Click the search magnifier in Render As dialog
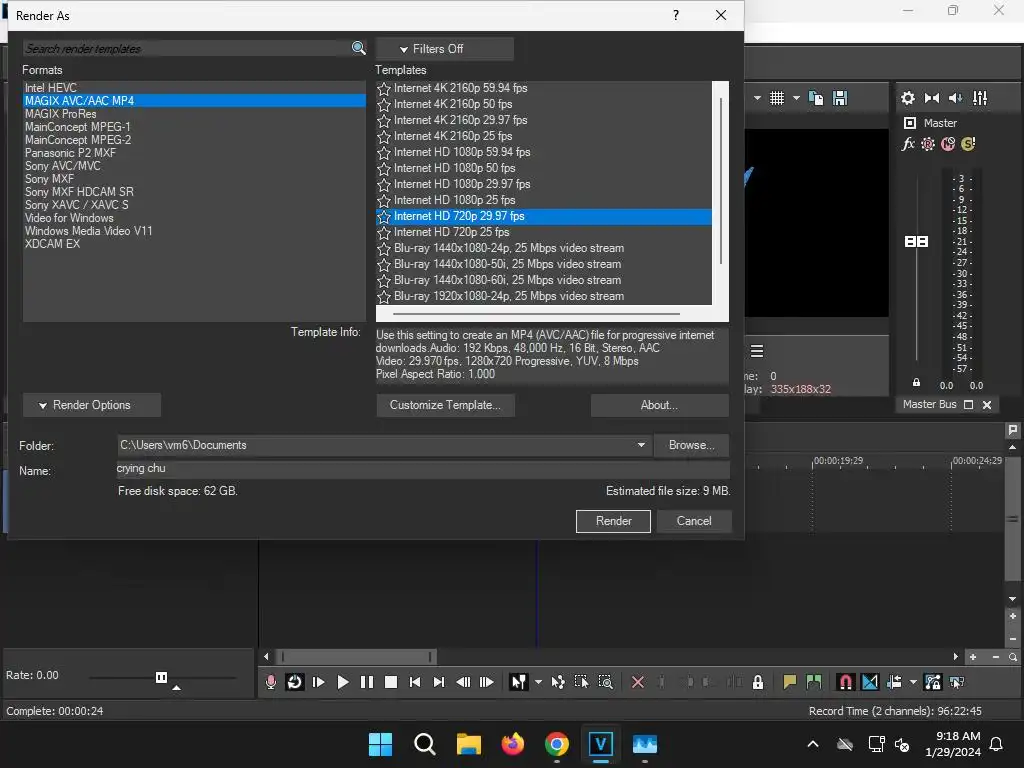Image resolution: width=1024 pixels, height=768 pixels. point(359,48)
